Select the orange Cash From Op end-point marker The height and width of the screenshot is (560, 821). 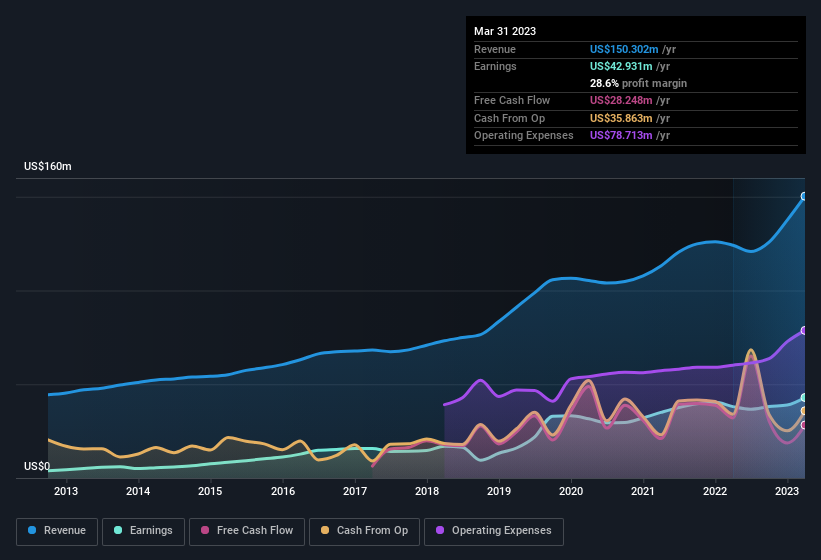804,411
